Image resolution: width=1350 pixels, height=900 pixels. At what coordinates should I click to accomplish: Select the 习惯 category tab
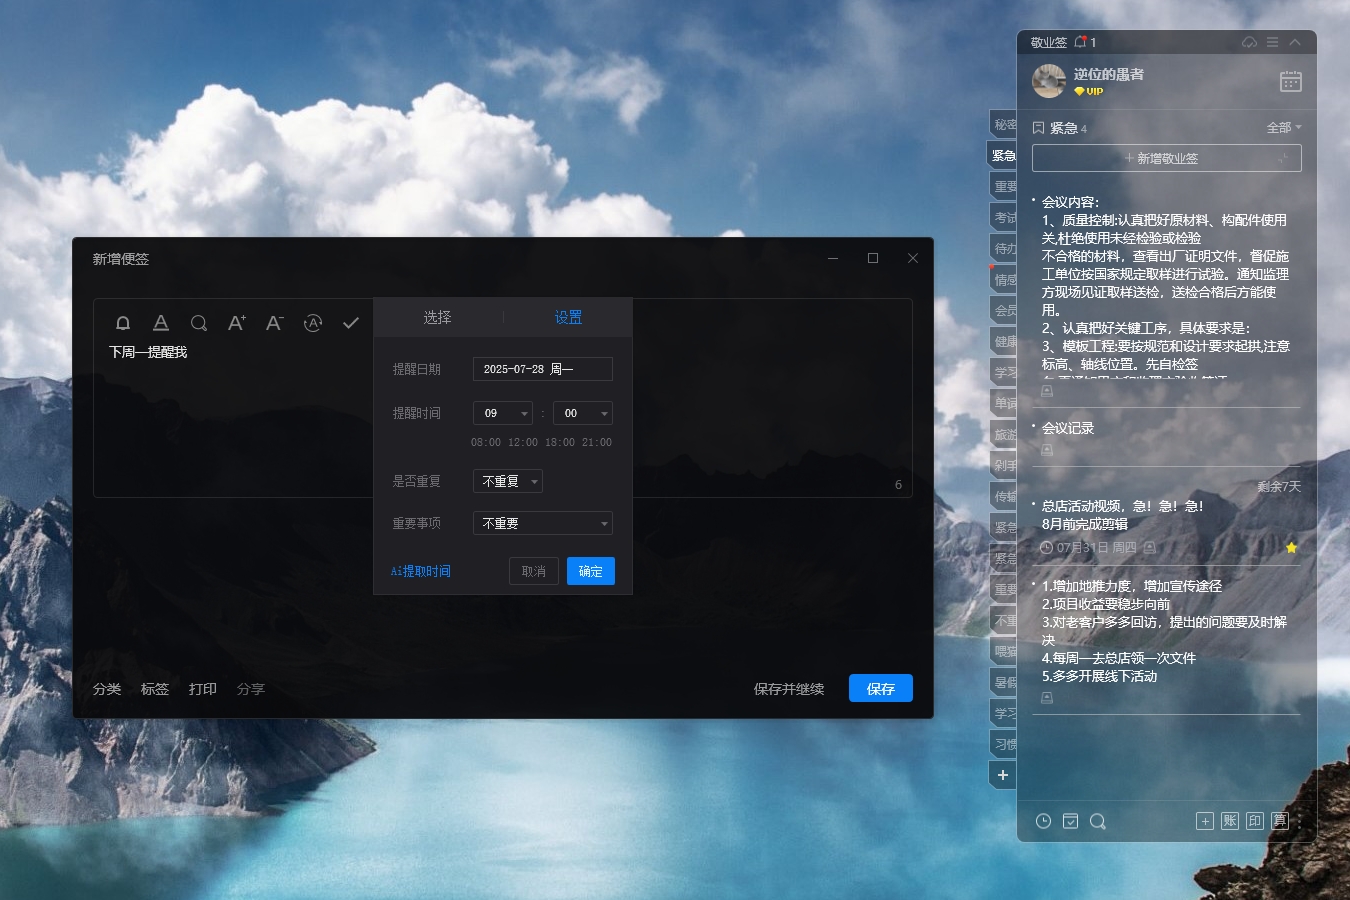pos(1004,744)
